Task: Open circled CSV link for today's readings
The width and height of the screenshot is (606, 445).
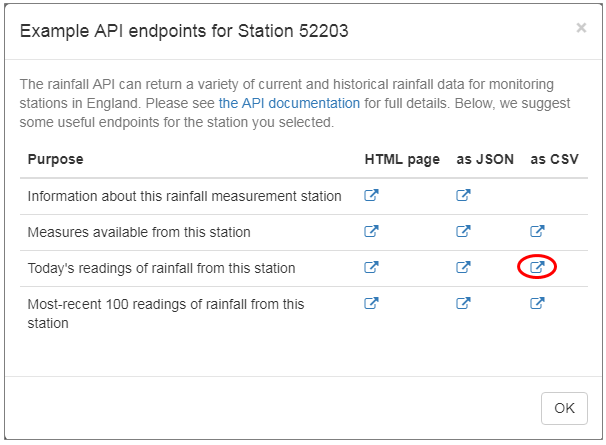Action: 537,268
